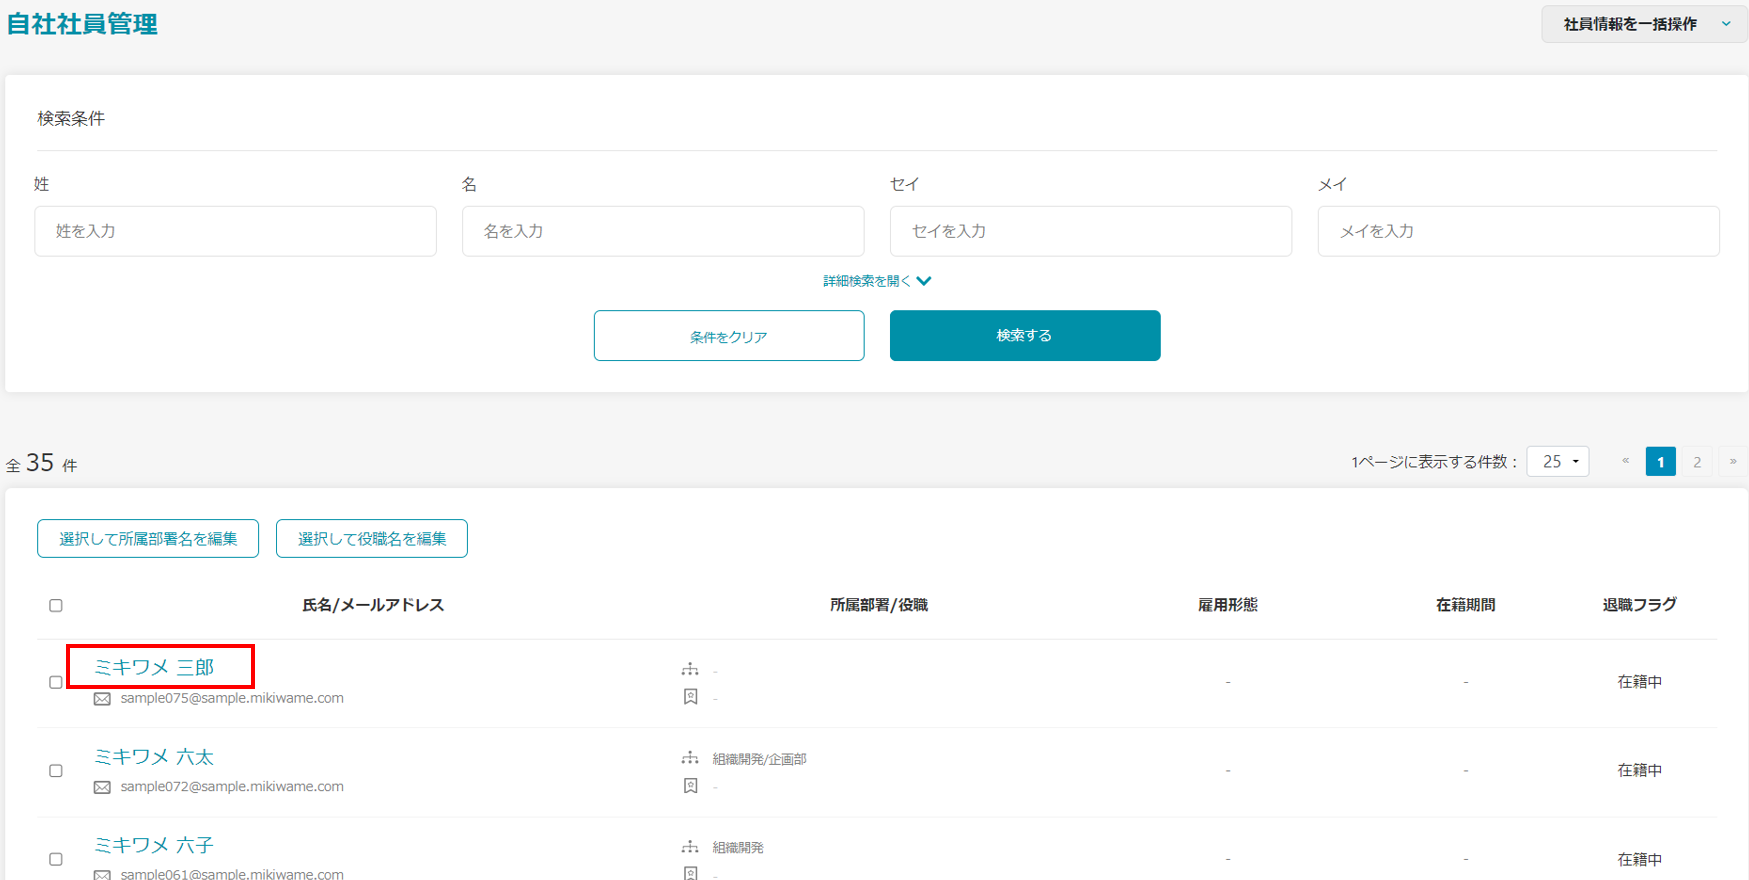
Task: Expand 詳細検索を開く advanced search
Action: pyautogui.click(x=876, y=281)
